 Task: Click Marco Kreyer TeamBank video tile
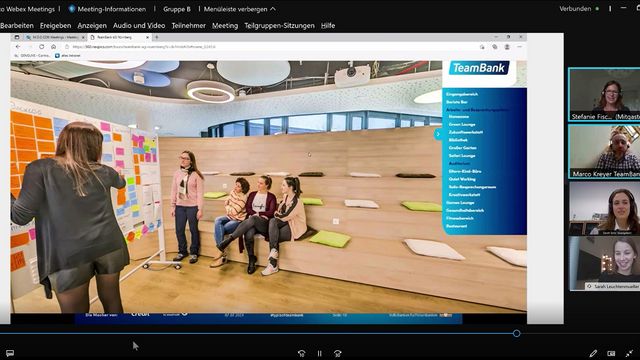(604, 151)
